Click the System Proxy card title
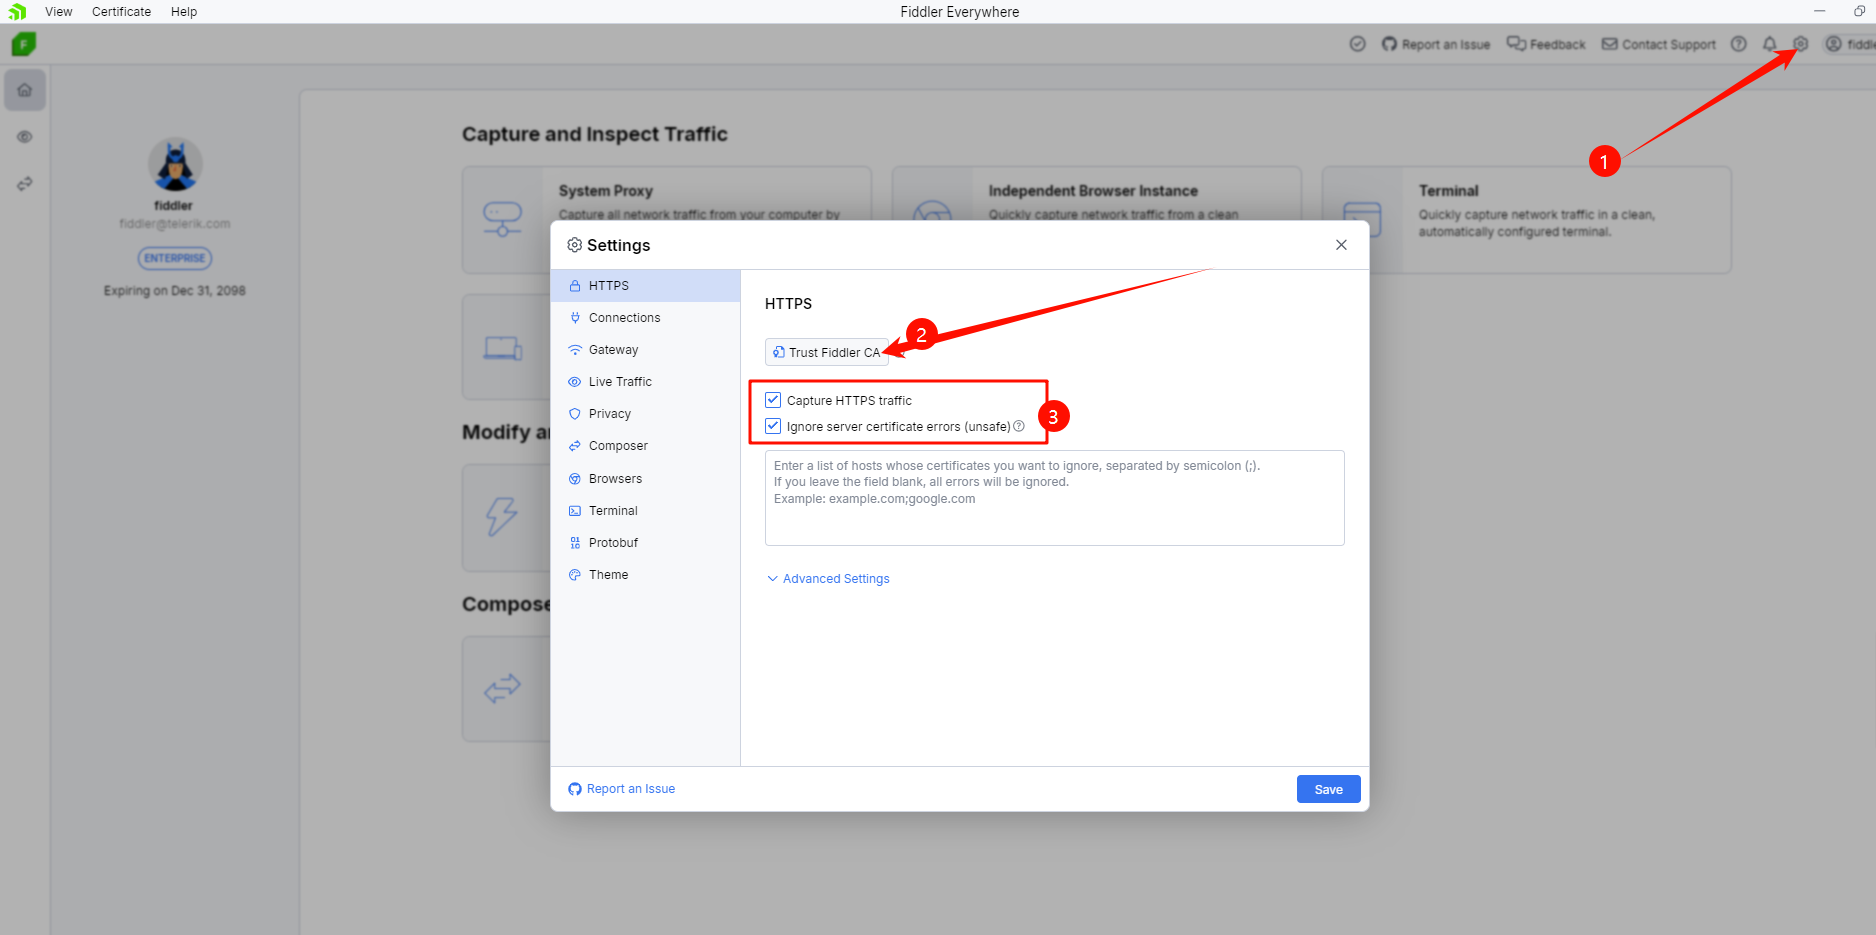 [x=606, y=191]
